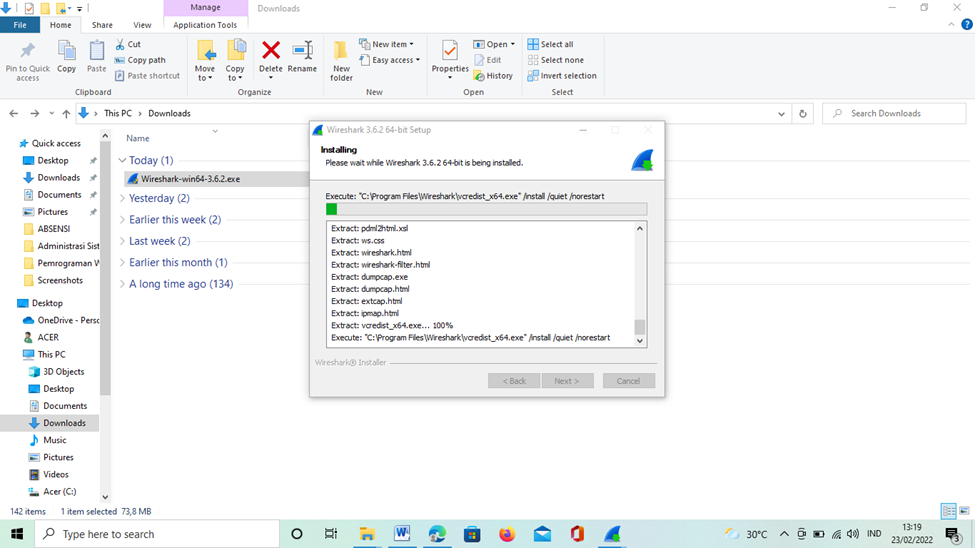Click installer log scrollbar up arrow
This screenshot has width=975, height=548.
pos(639,228)
